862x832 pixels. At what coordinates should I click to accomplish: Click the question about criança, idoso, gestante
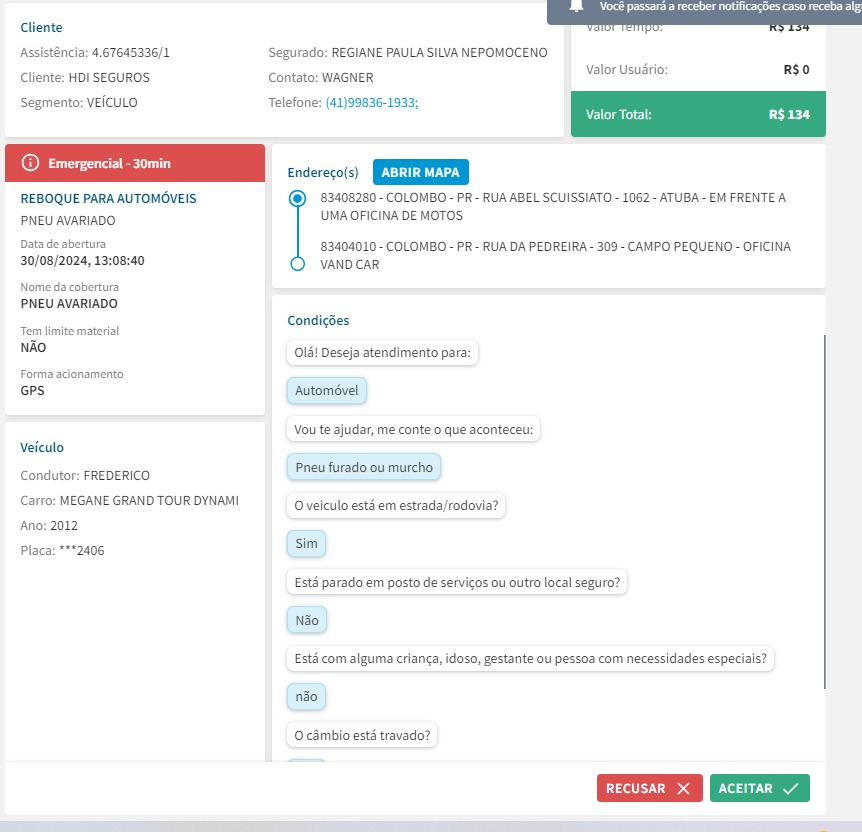click(x=531, y=658)
